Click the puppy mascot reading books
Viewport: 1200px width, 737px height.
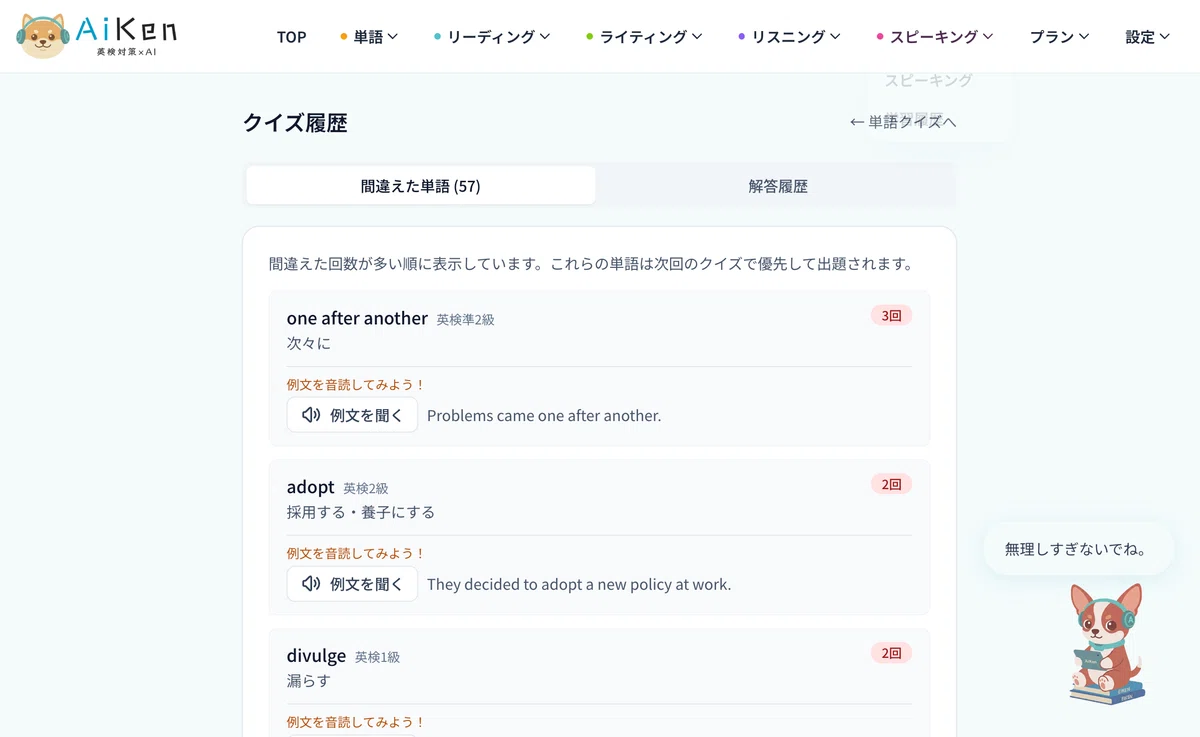[1107, 643]
